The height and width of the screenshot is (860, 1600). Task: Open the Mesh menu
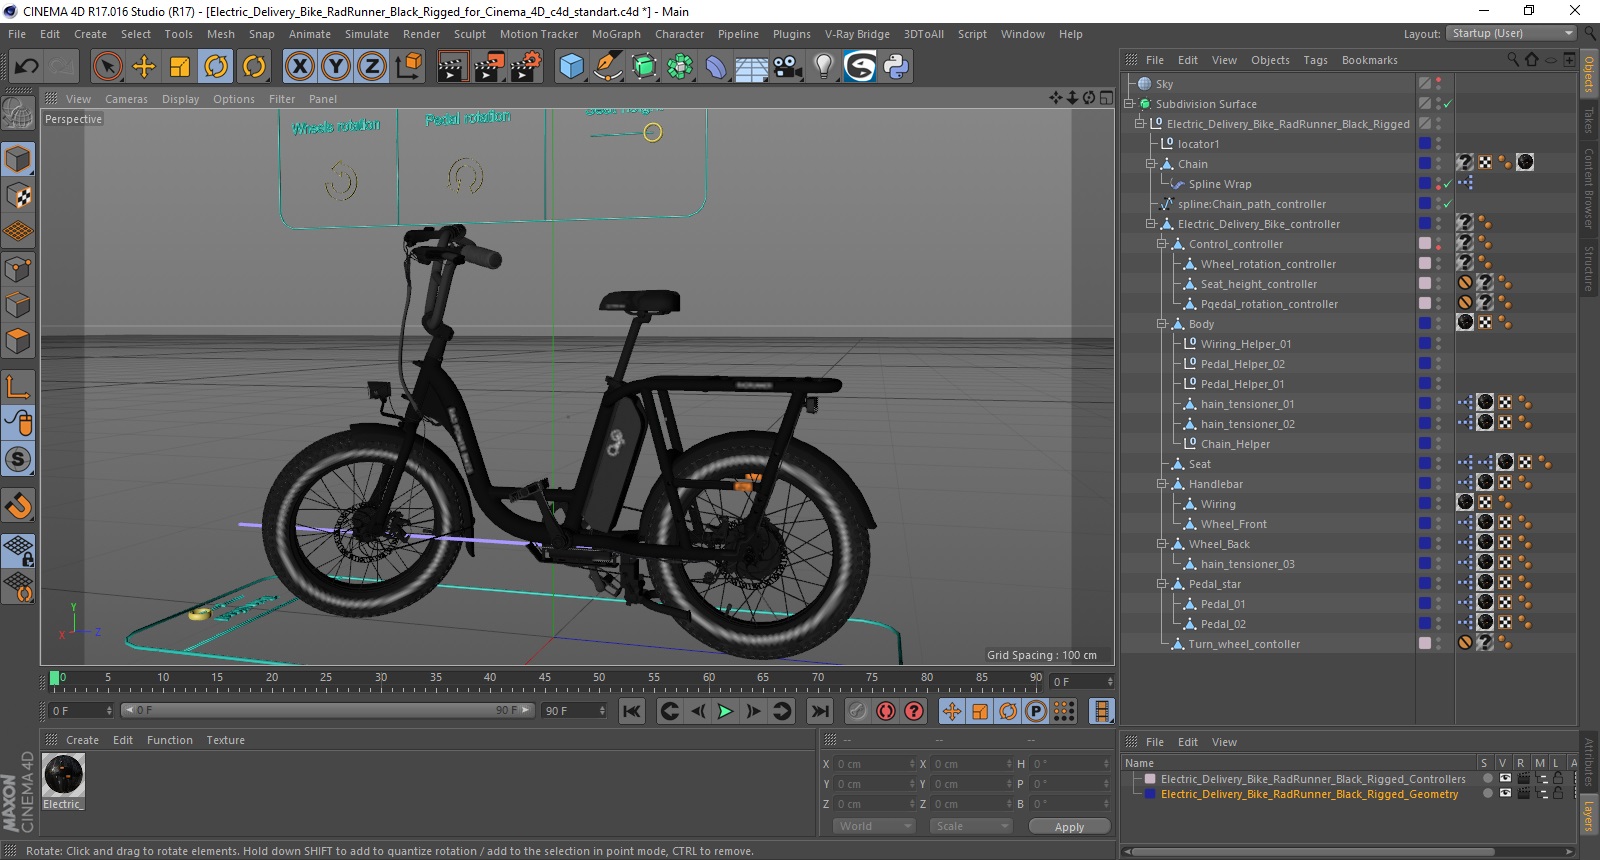point(221,34)
